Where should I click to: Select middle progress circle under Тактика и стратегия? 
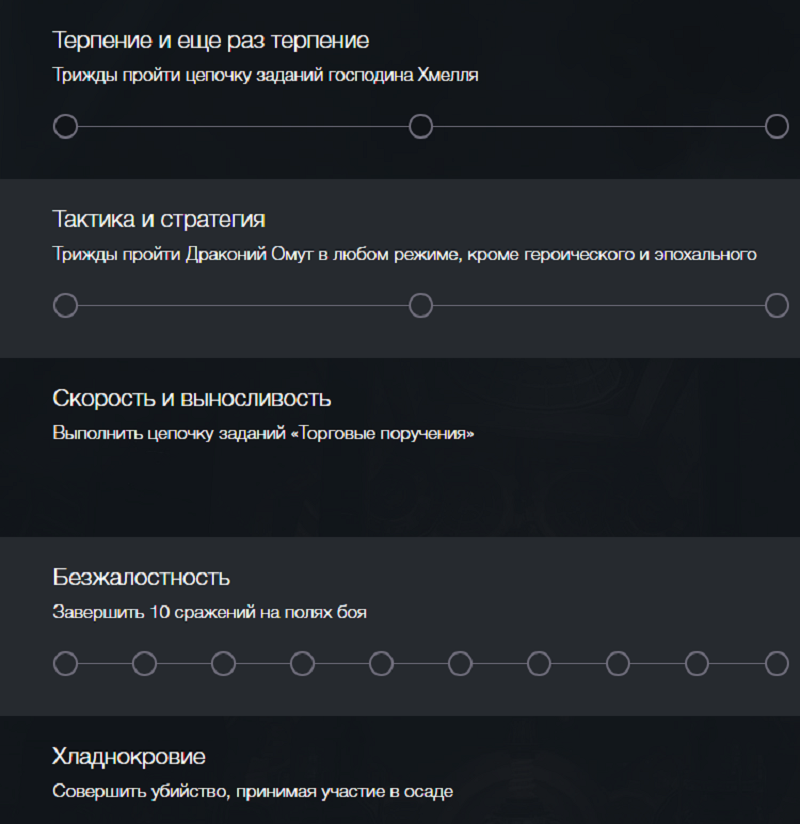(421, 305)
